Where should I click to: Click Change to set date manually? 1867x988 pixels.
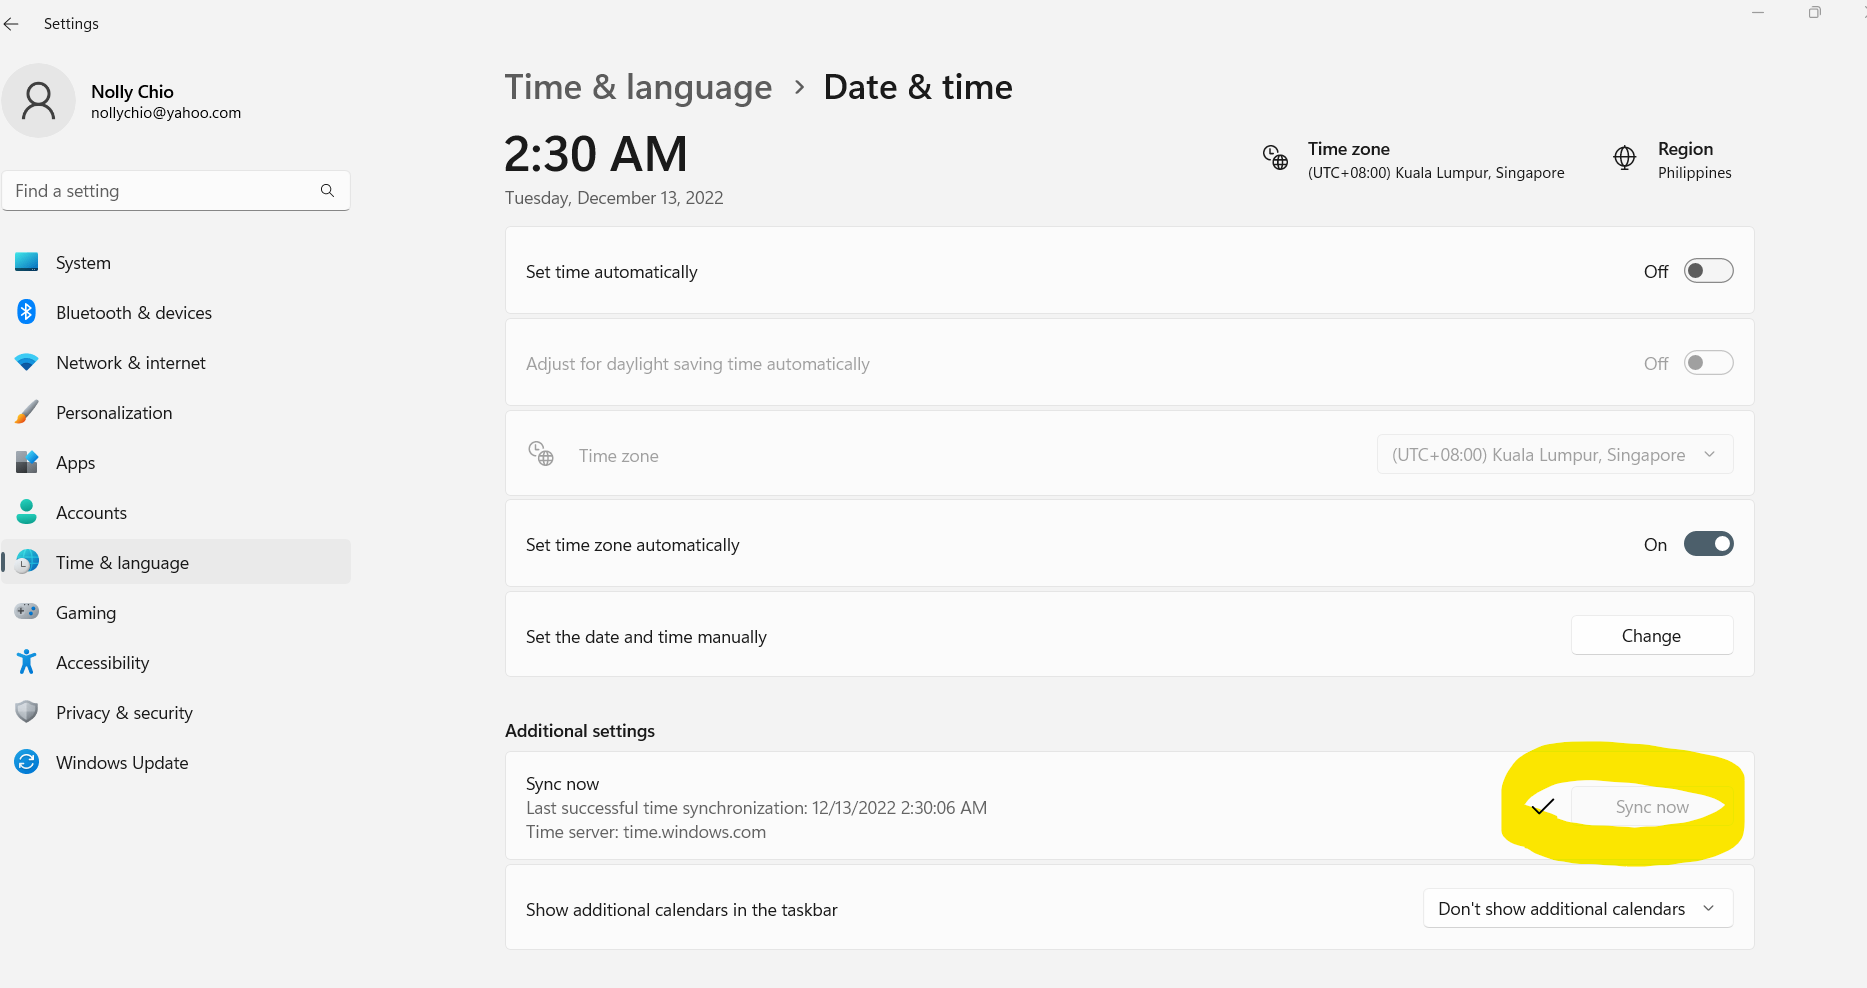tap(1651, 636)
